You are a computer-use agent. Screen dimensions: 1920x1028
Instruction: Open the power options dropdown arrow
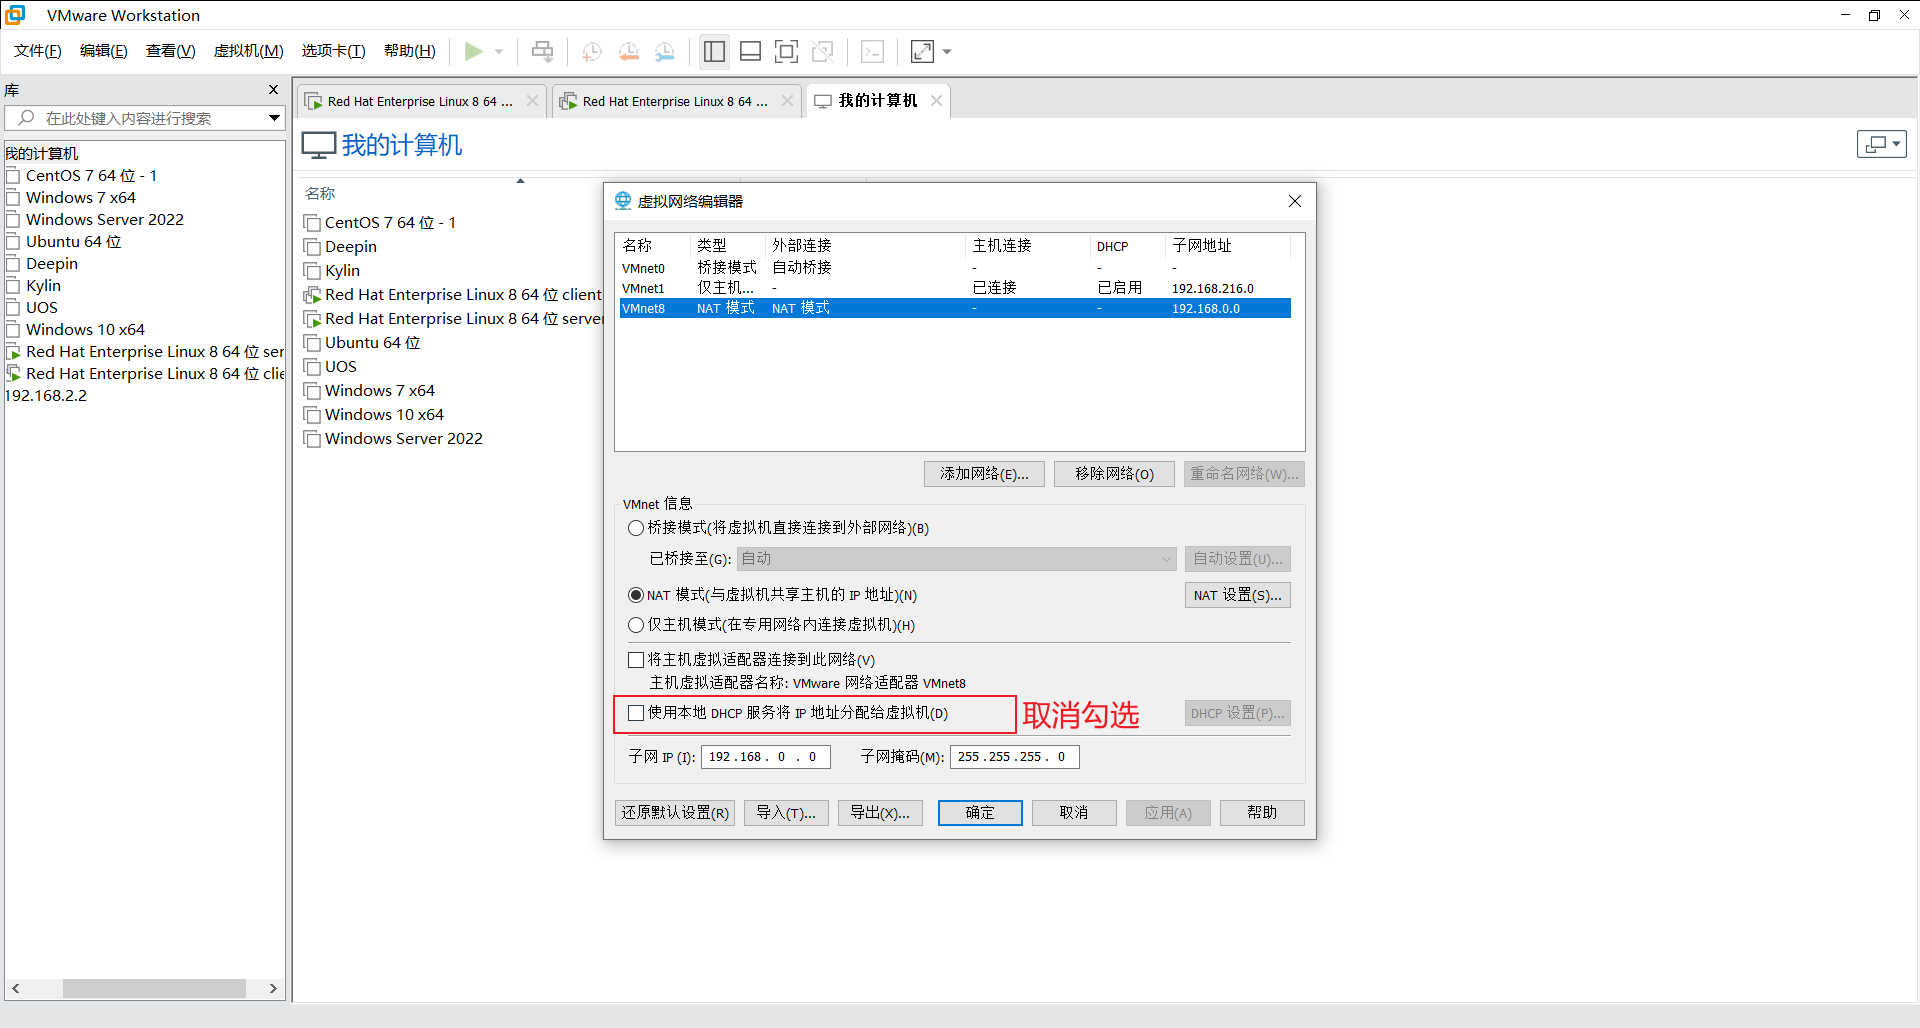click(499, 51)
